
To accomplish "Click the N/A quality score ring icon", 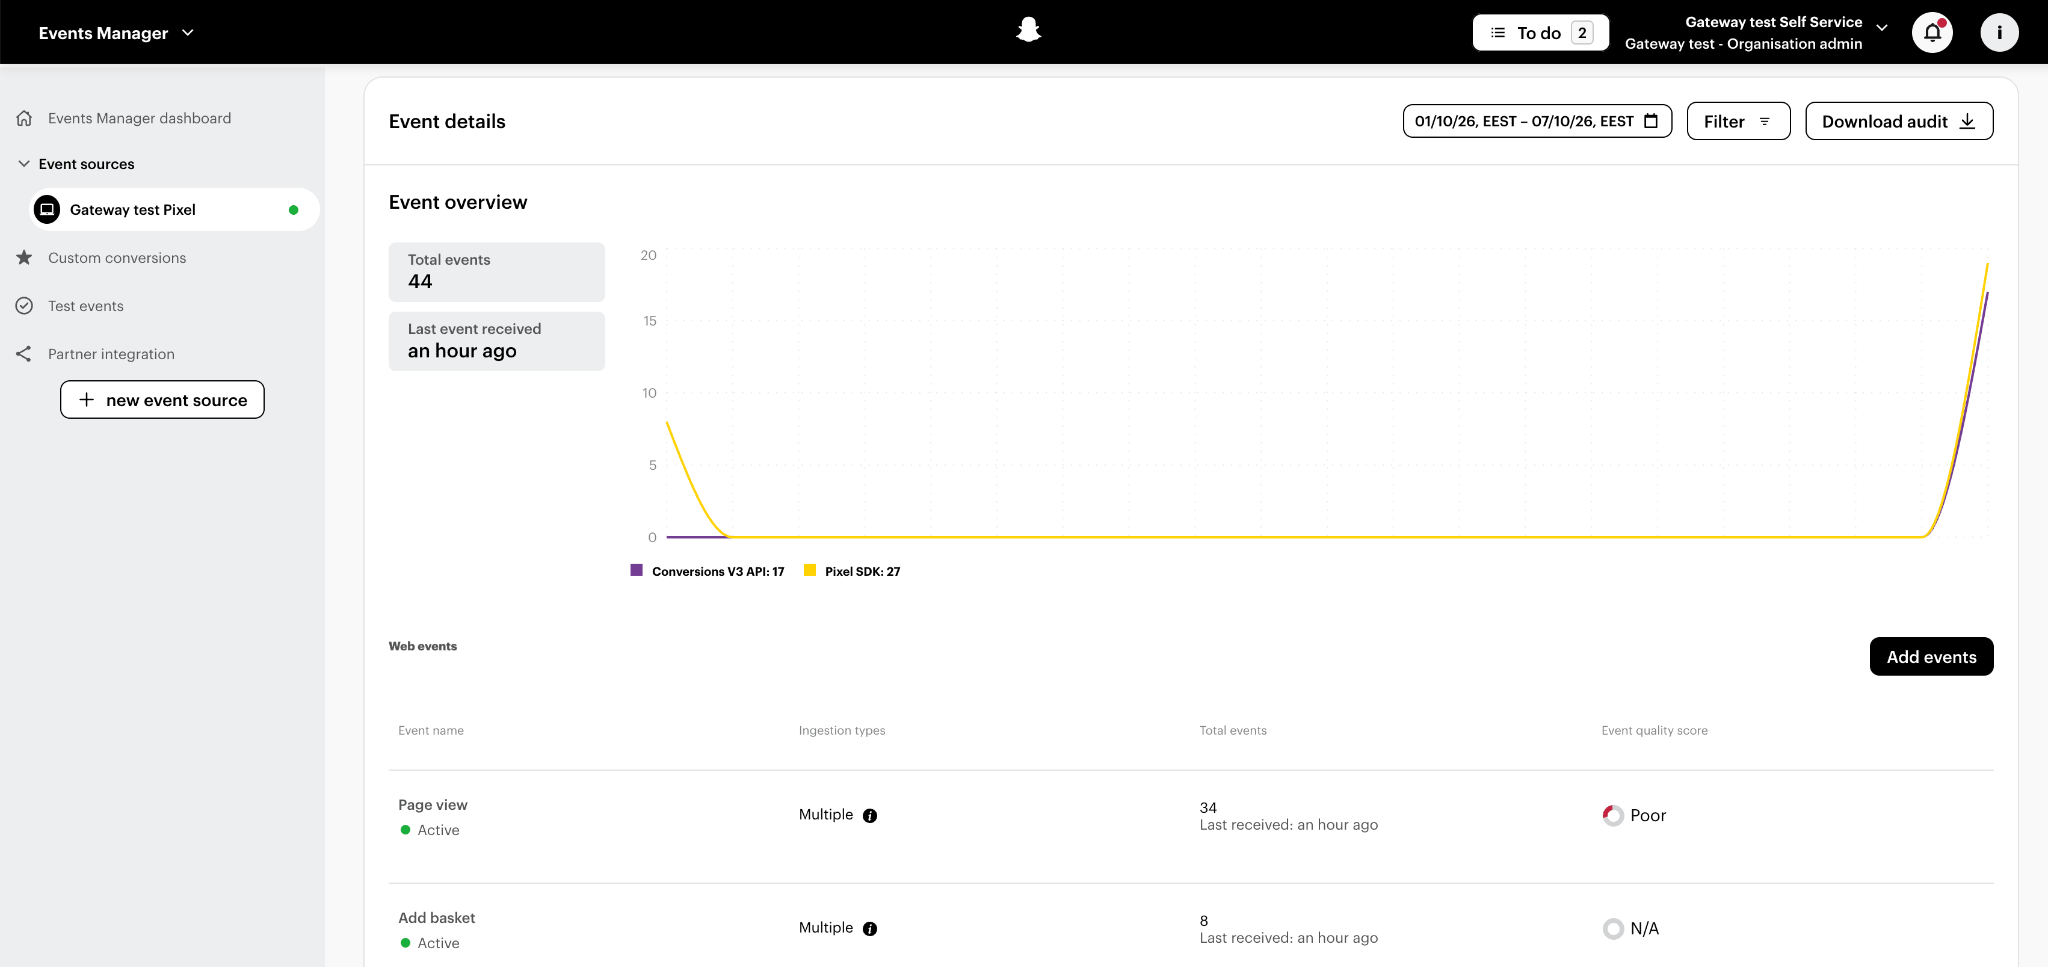I will 1613,929.
